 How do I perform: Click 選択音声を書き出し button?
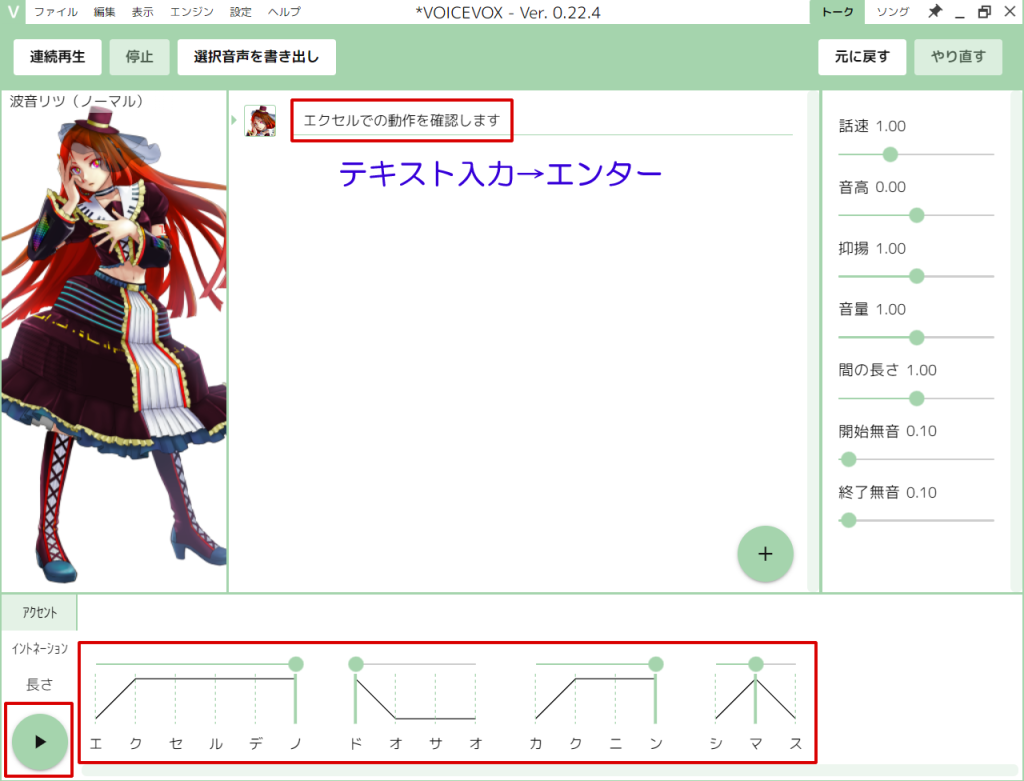(x=256, y=57)
